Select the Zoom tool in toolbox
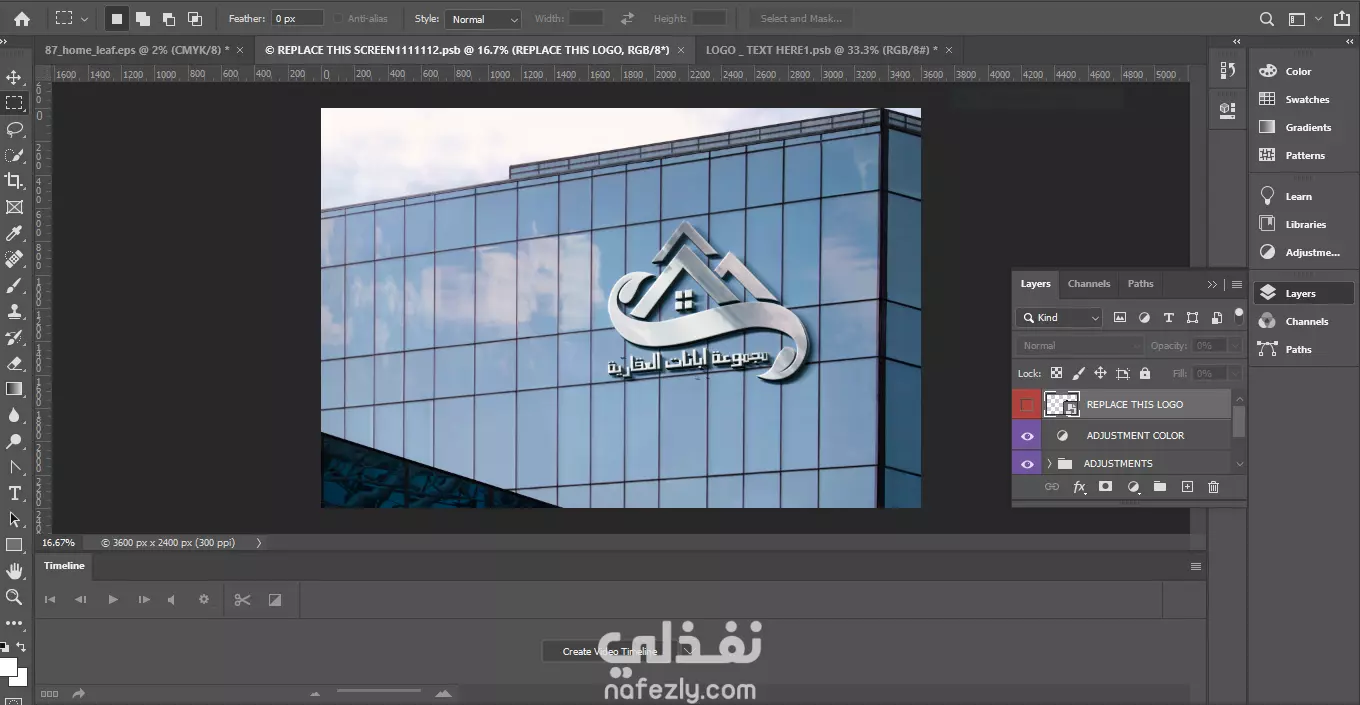This screenshot has height=705, width=1360. [x=14, y=597]
